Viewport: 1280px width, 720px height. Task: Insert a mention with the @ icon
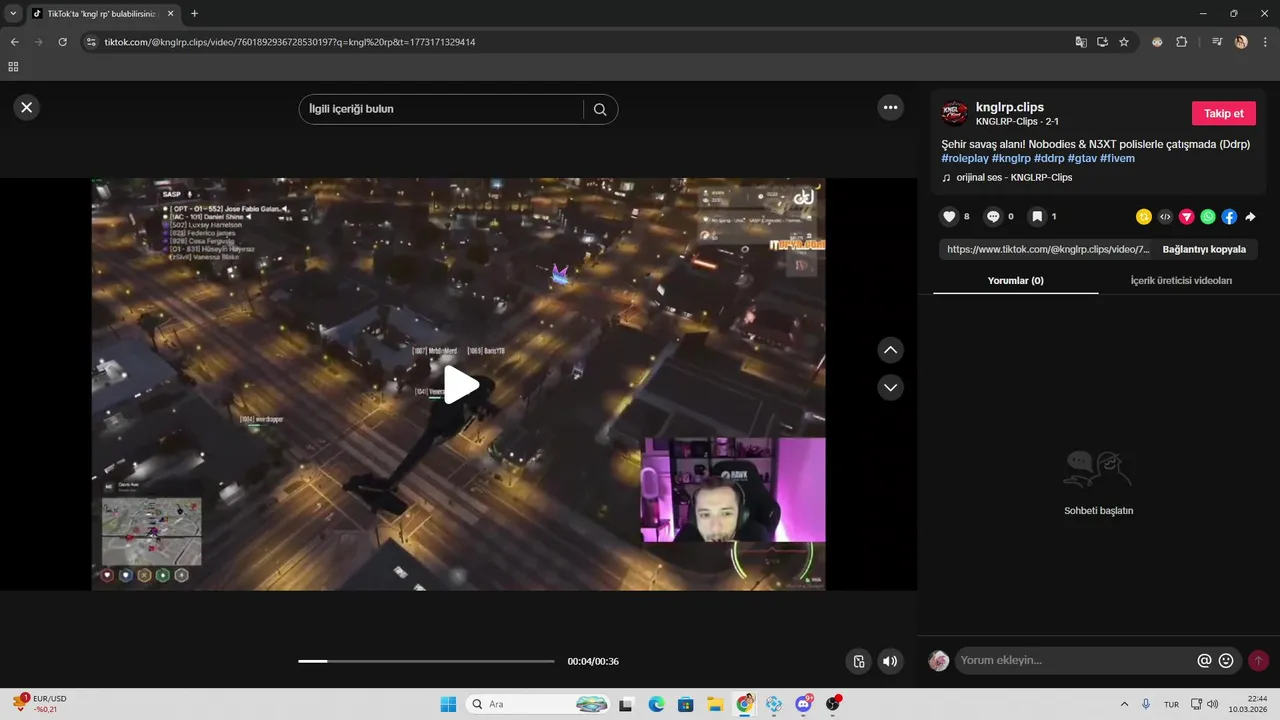coord(1204,660)
